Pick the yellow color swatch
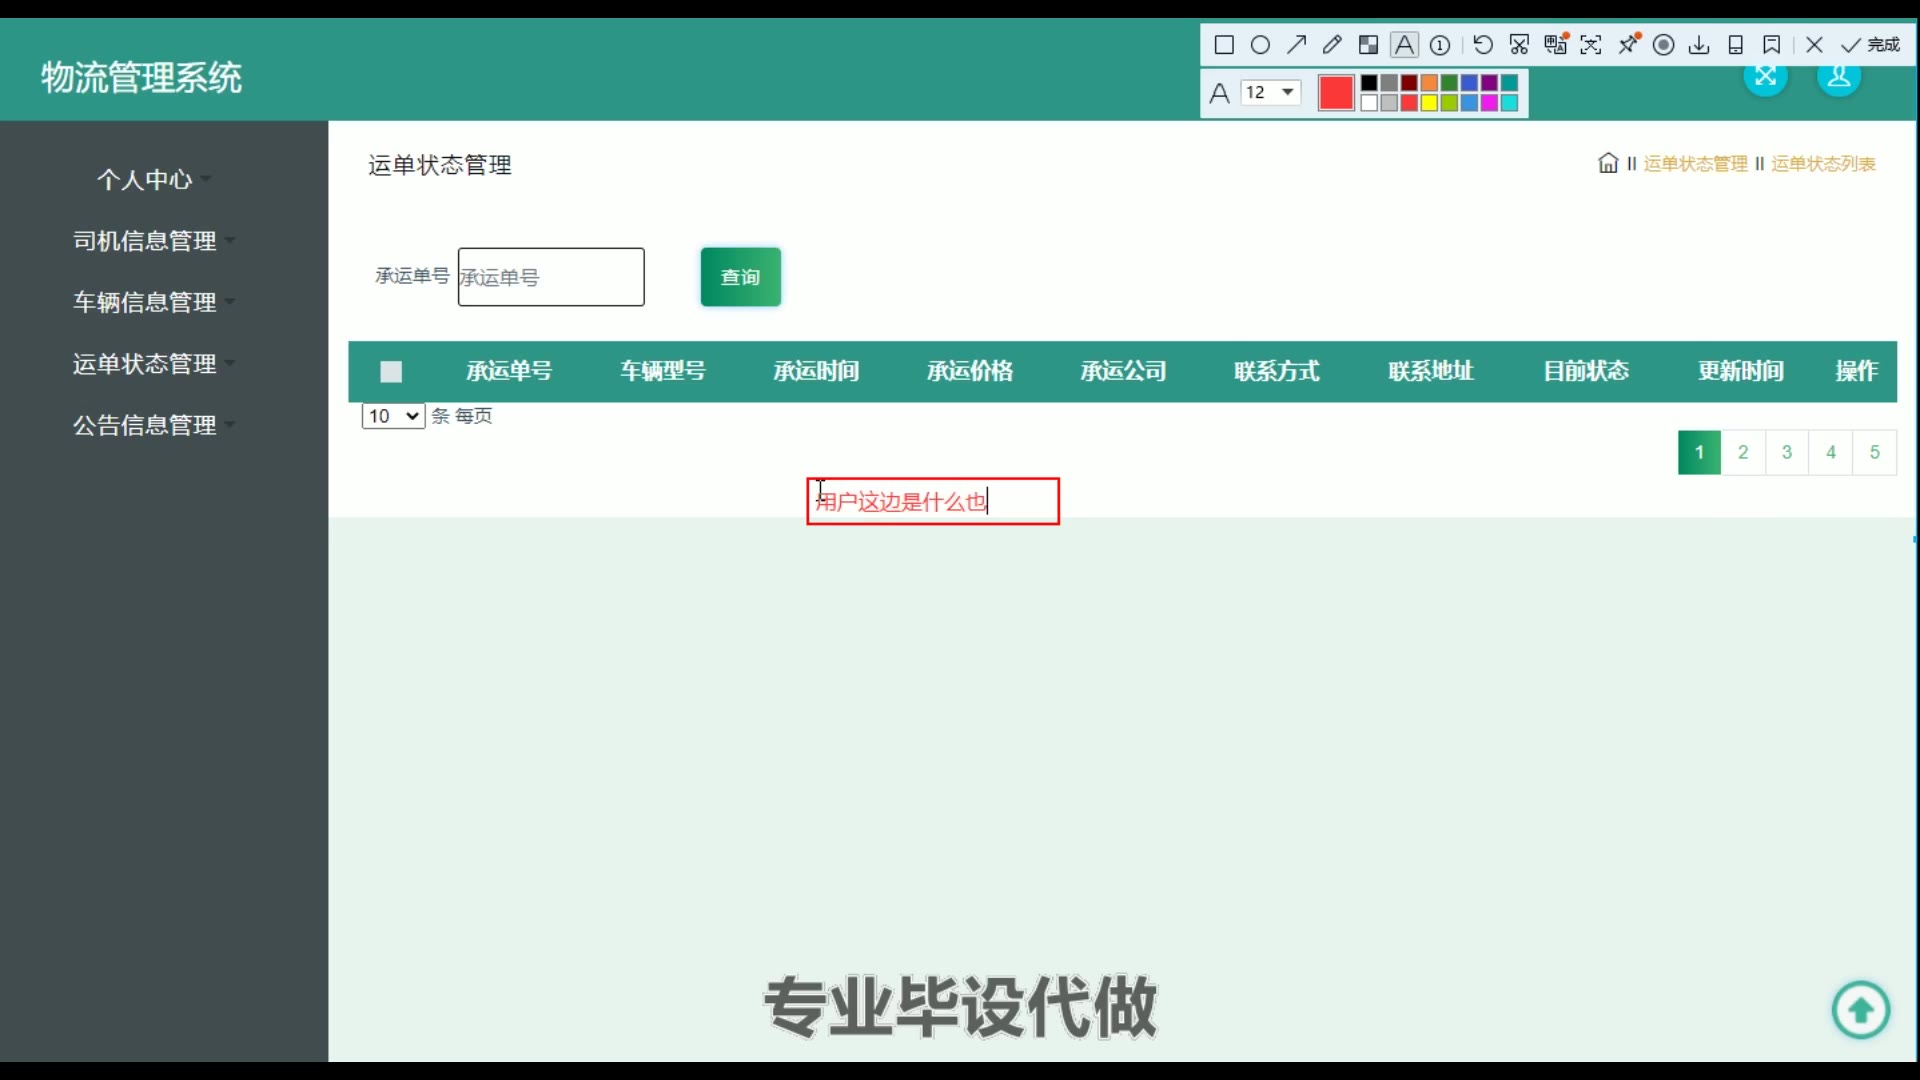 [1429, 103]
